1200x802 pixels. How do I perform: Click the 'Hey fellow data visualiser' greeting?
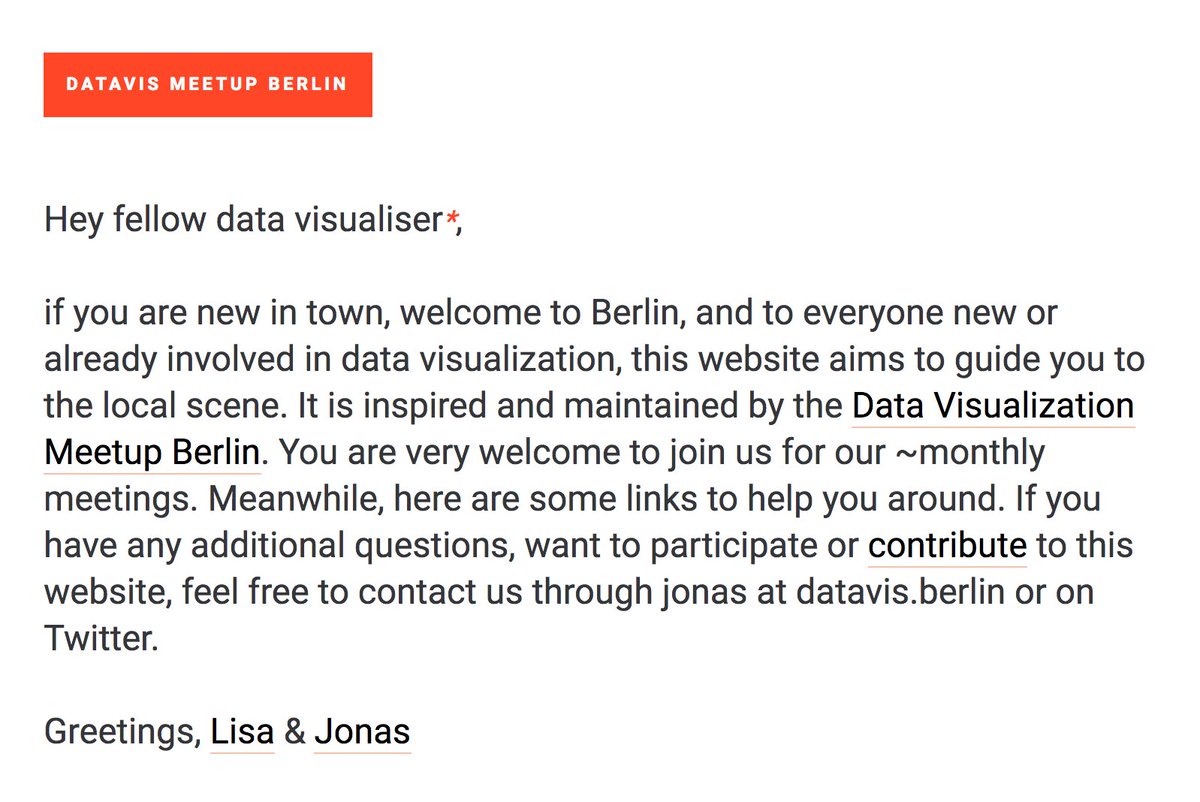point(243,220)
